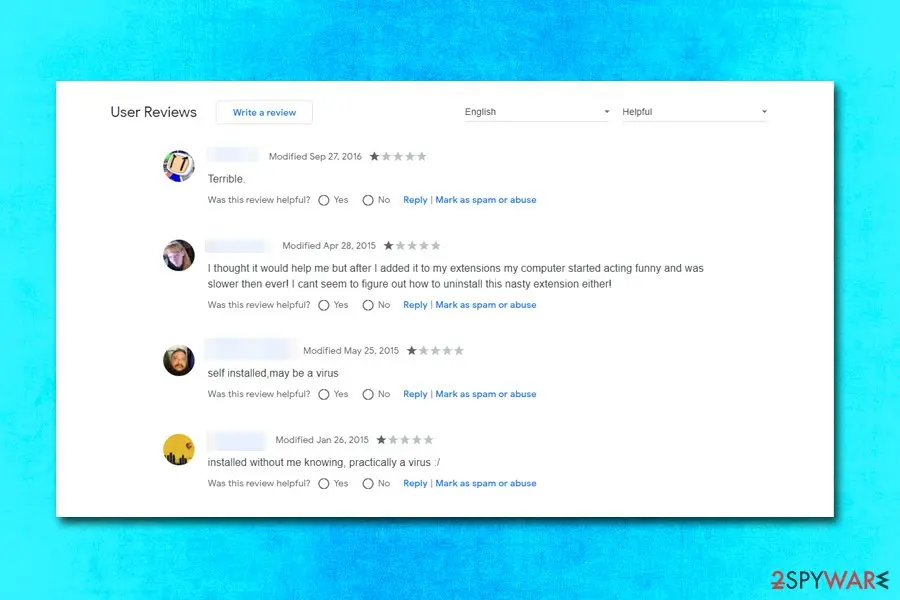This screenshot has height=600, width=900.
Task: Click the bearded man avatar of May 25 reviewer
Action: click(x=179, y=361)
